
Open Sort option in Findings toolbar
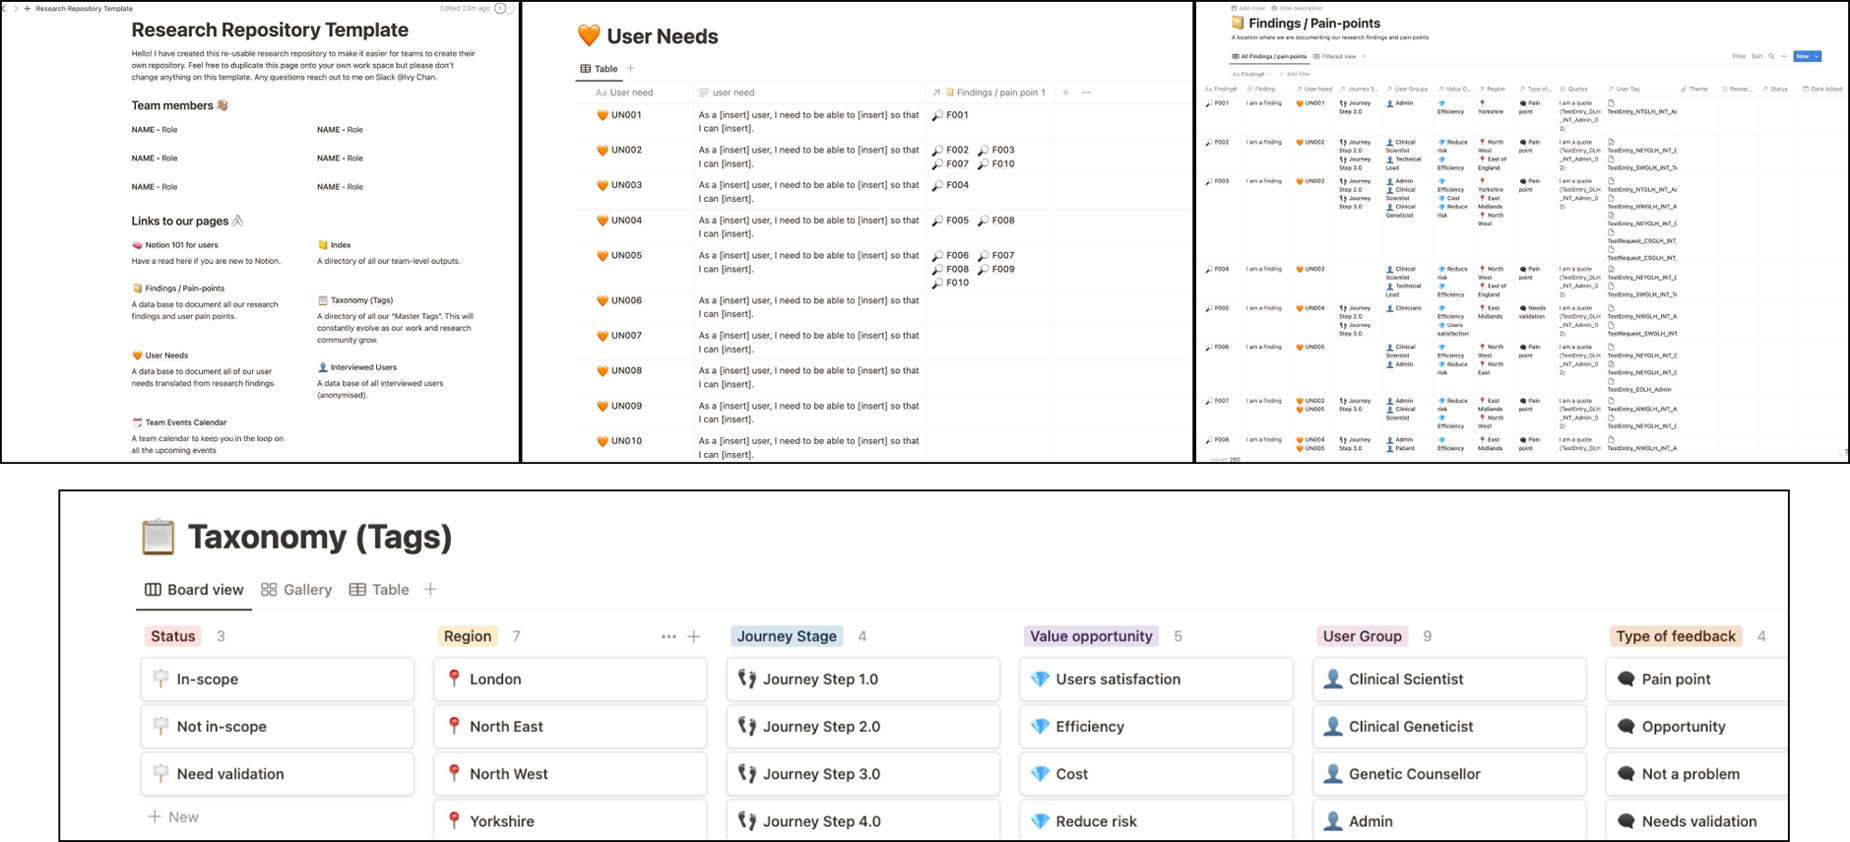click(1757, 56)
